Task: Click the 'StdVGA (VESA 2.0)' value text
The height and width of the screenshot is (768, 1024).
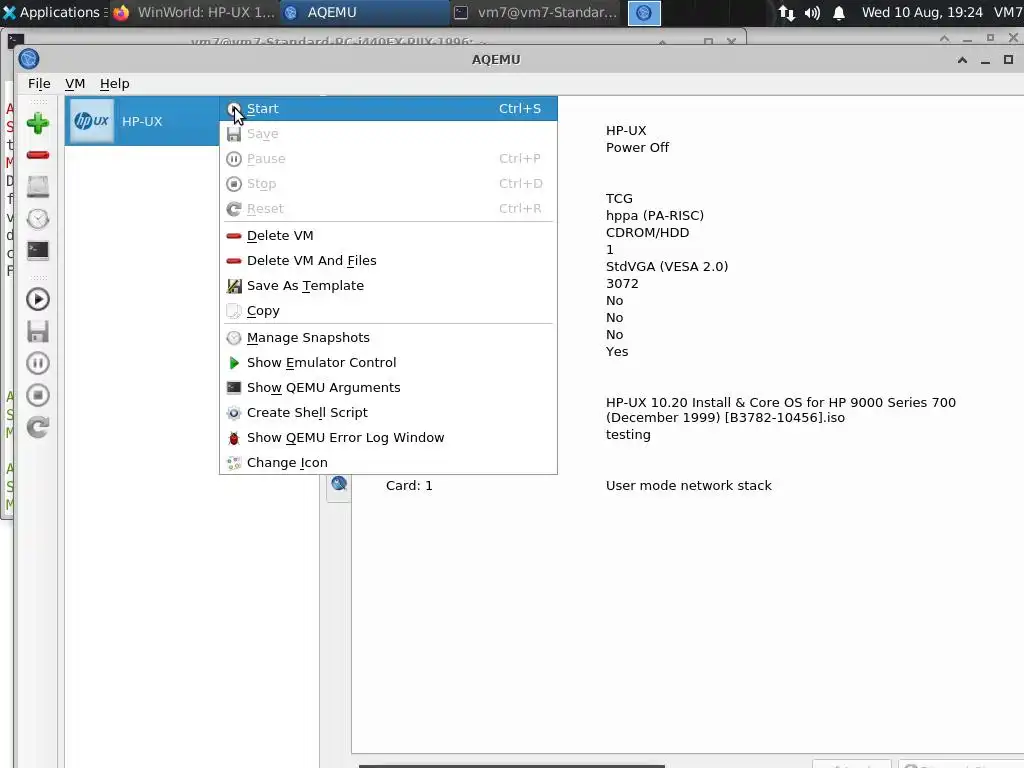Action: click(x=667, y=266)
